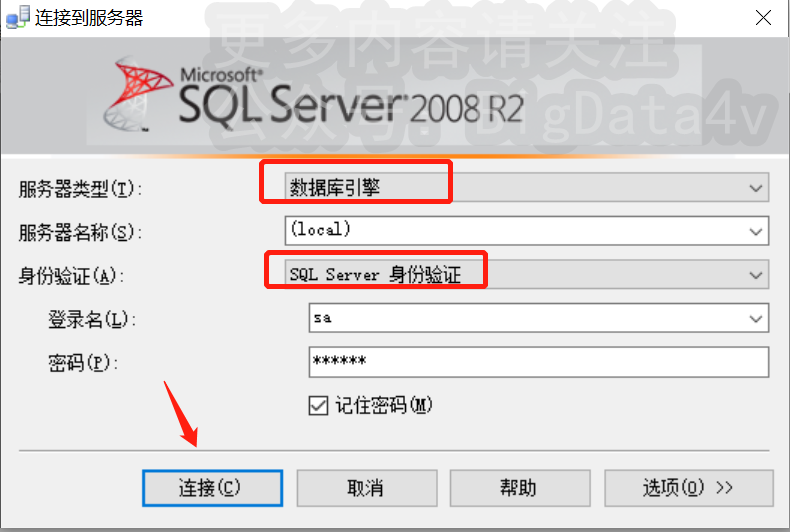Click the 取消 cancel button
The width and height of the screenshot is (790, 532).
[367, 488]
